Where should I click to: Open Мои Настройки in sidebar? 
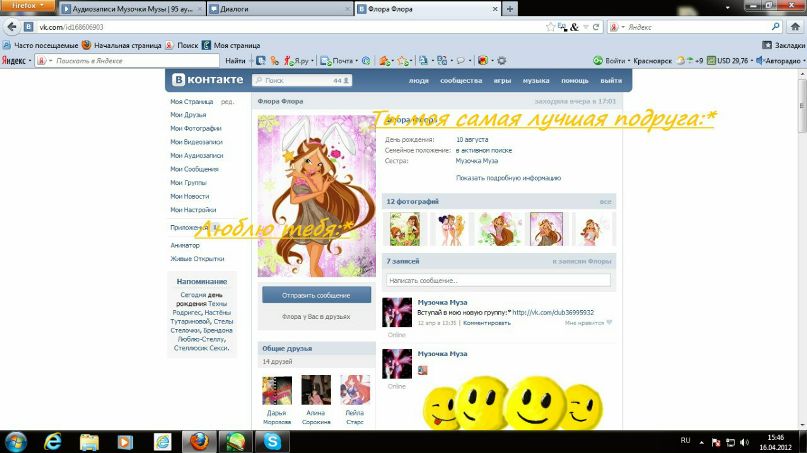click(x=193, y=210)
